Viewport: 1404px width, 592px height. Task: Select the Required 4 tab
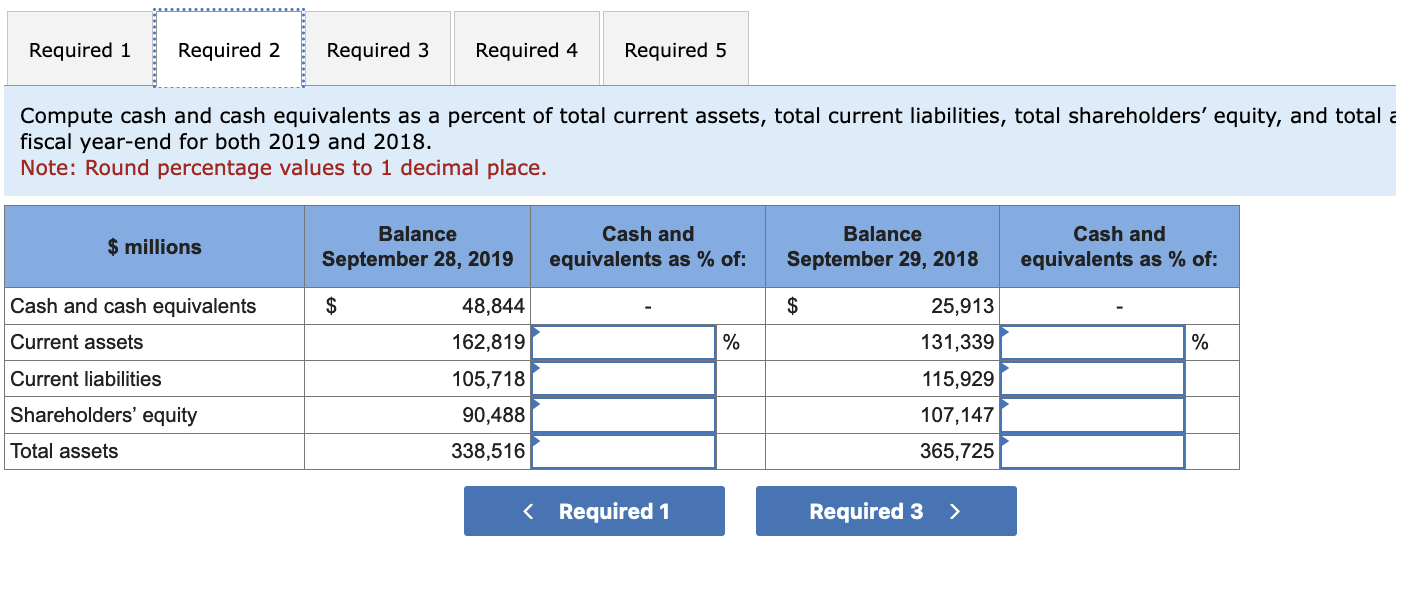pos(526,49)
